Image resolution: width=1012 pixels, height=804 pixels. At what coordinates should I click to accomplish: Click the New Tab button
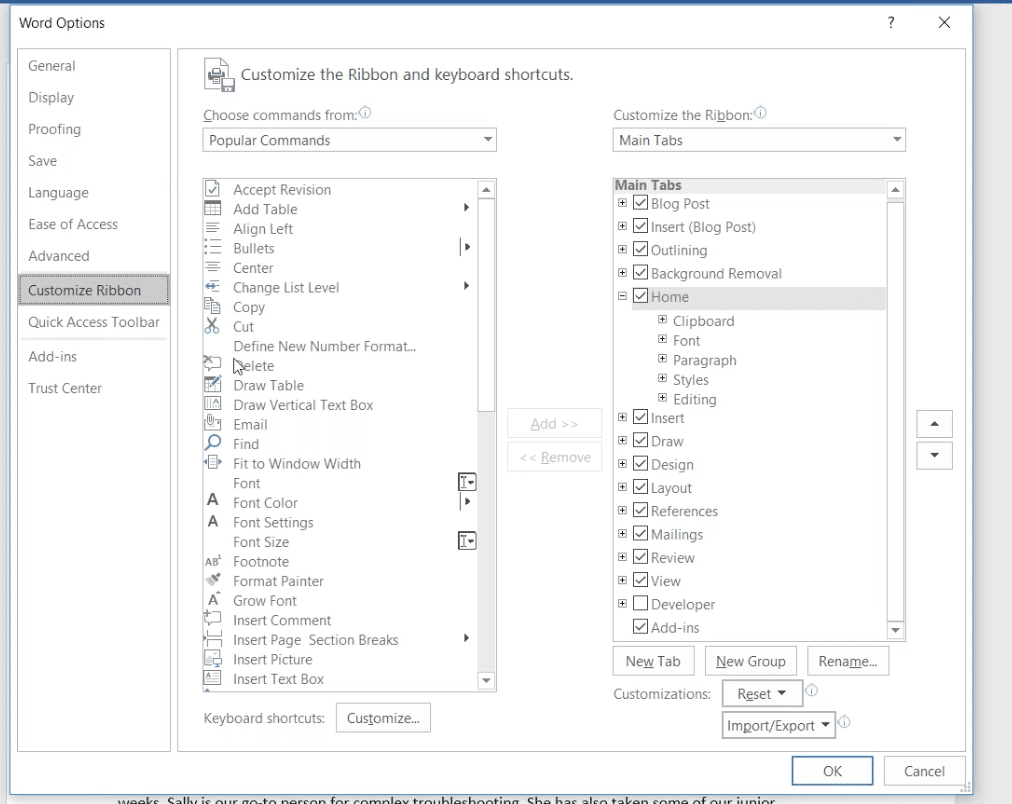(653, 661)
